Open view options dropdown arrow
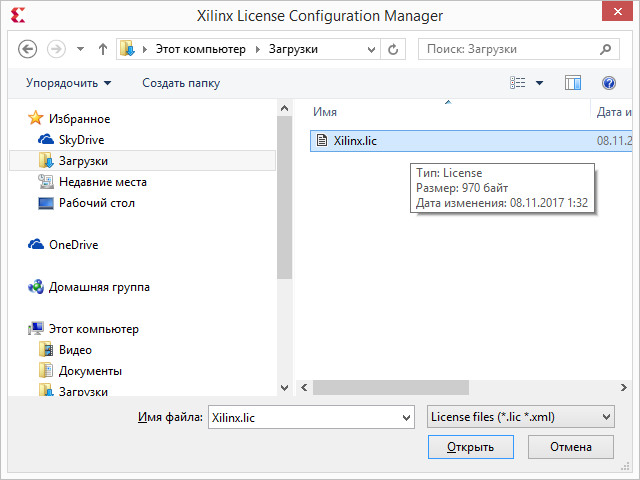The height and width of the screenshot is (480, 640). pos(539,83)
